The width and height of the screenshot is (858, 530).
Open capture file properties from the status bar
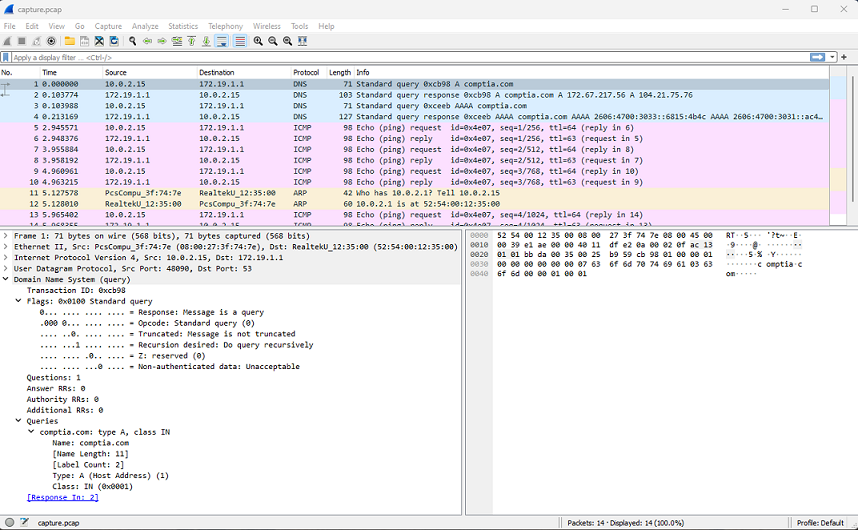(24, 522)
